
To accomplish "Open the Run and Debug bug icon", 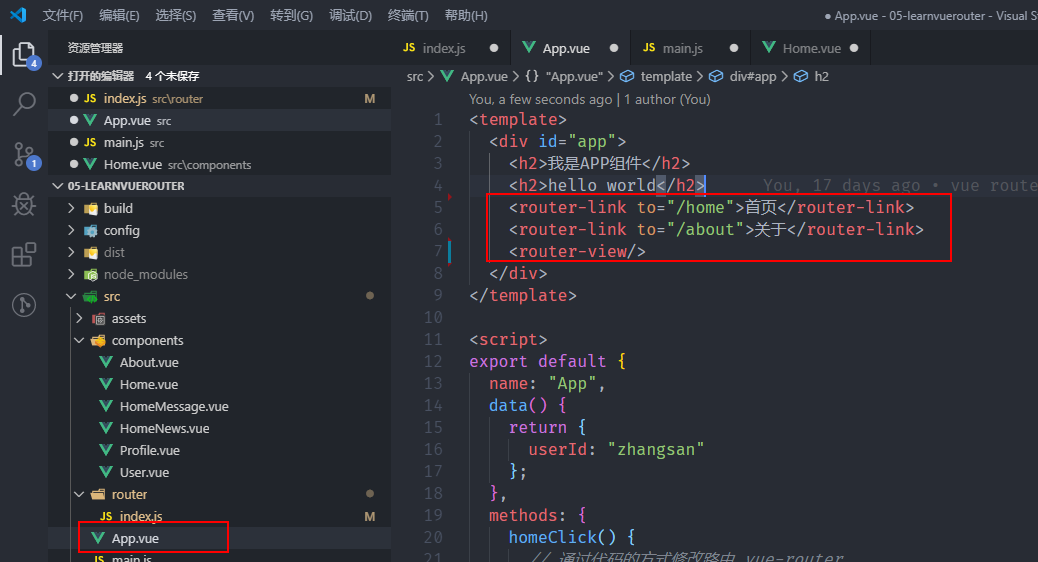I will click(x=24, y=205).
